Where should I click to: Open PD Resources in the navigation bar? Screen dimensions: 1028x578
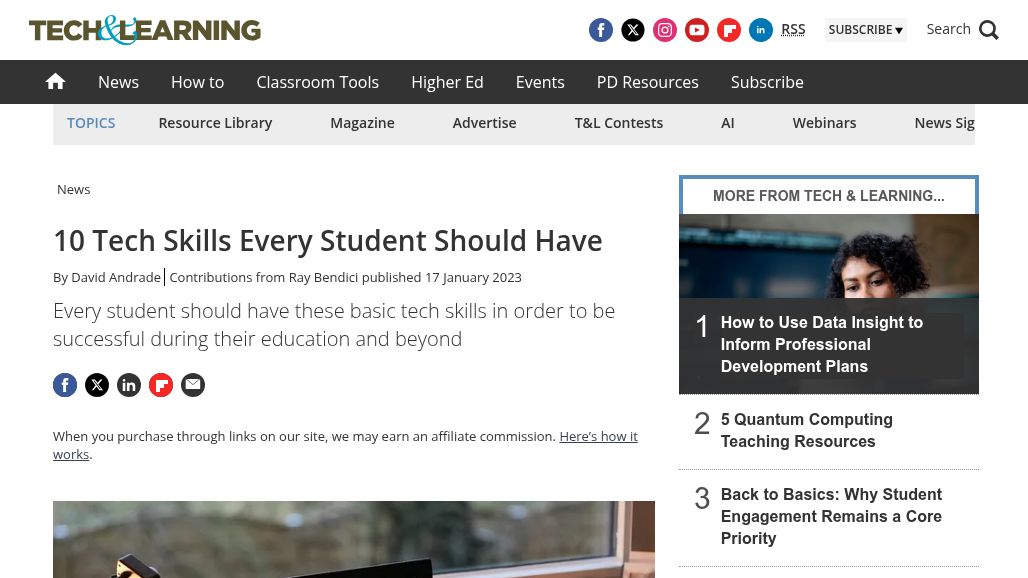(647, 82)
